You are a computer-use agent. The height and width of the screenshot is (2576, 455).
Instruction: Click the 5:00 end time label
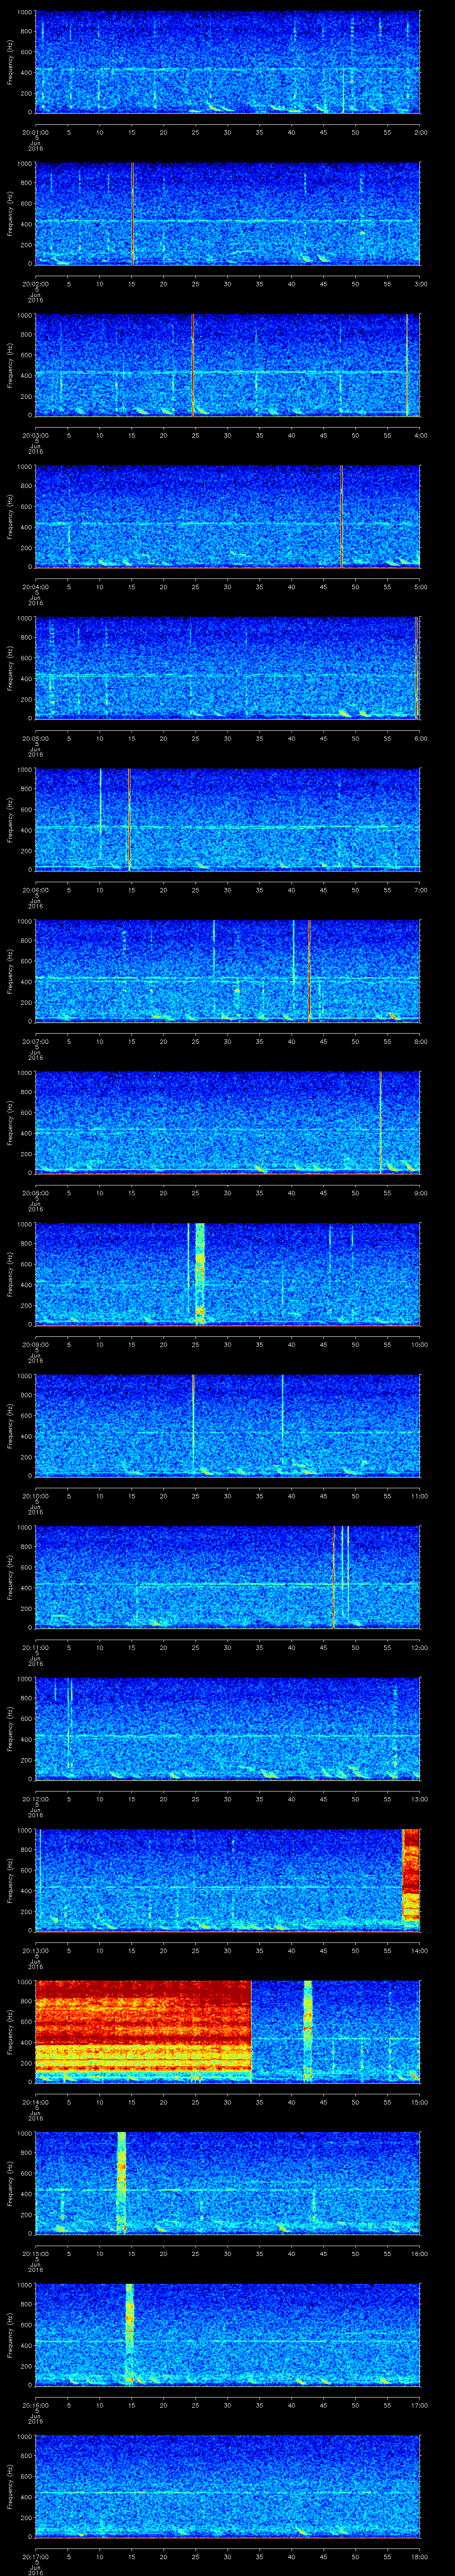420,587
